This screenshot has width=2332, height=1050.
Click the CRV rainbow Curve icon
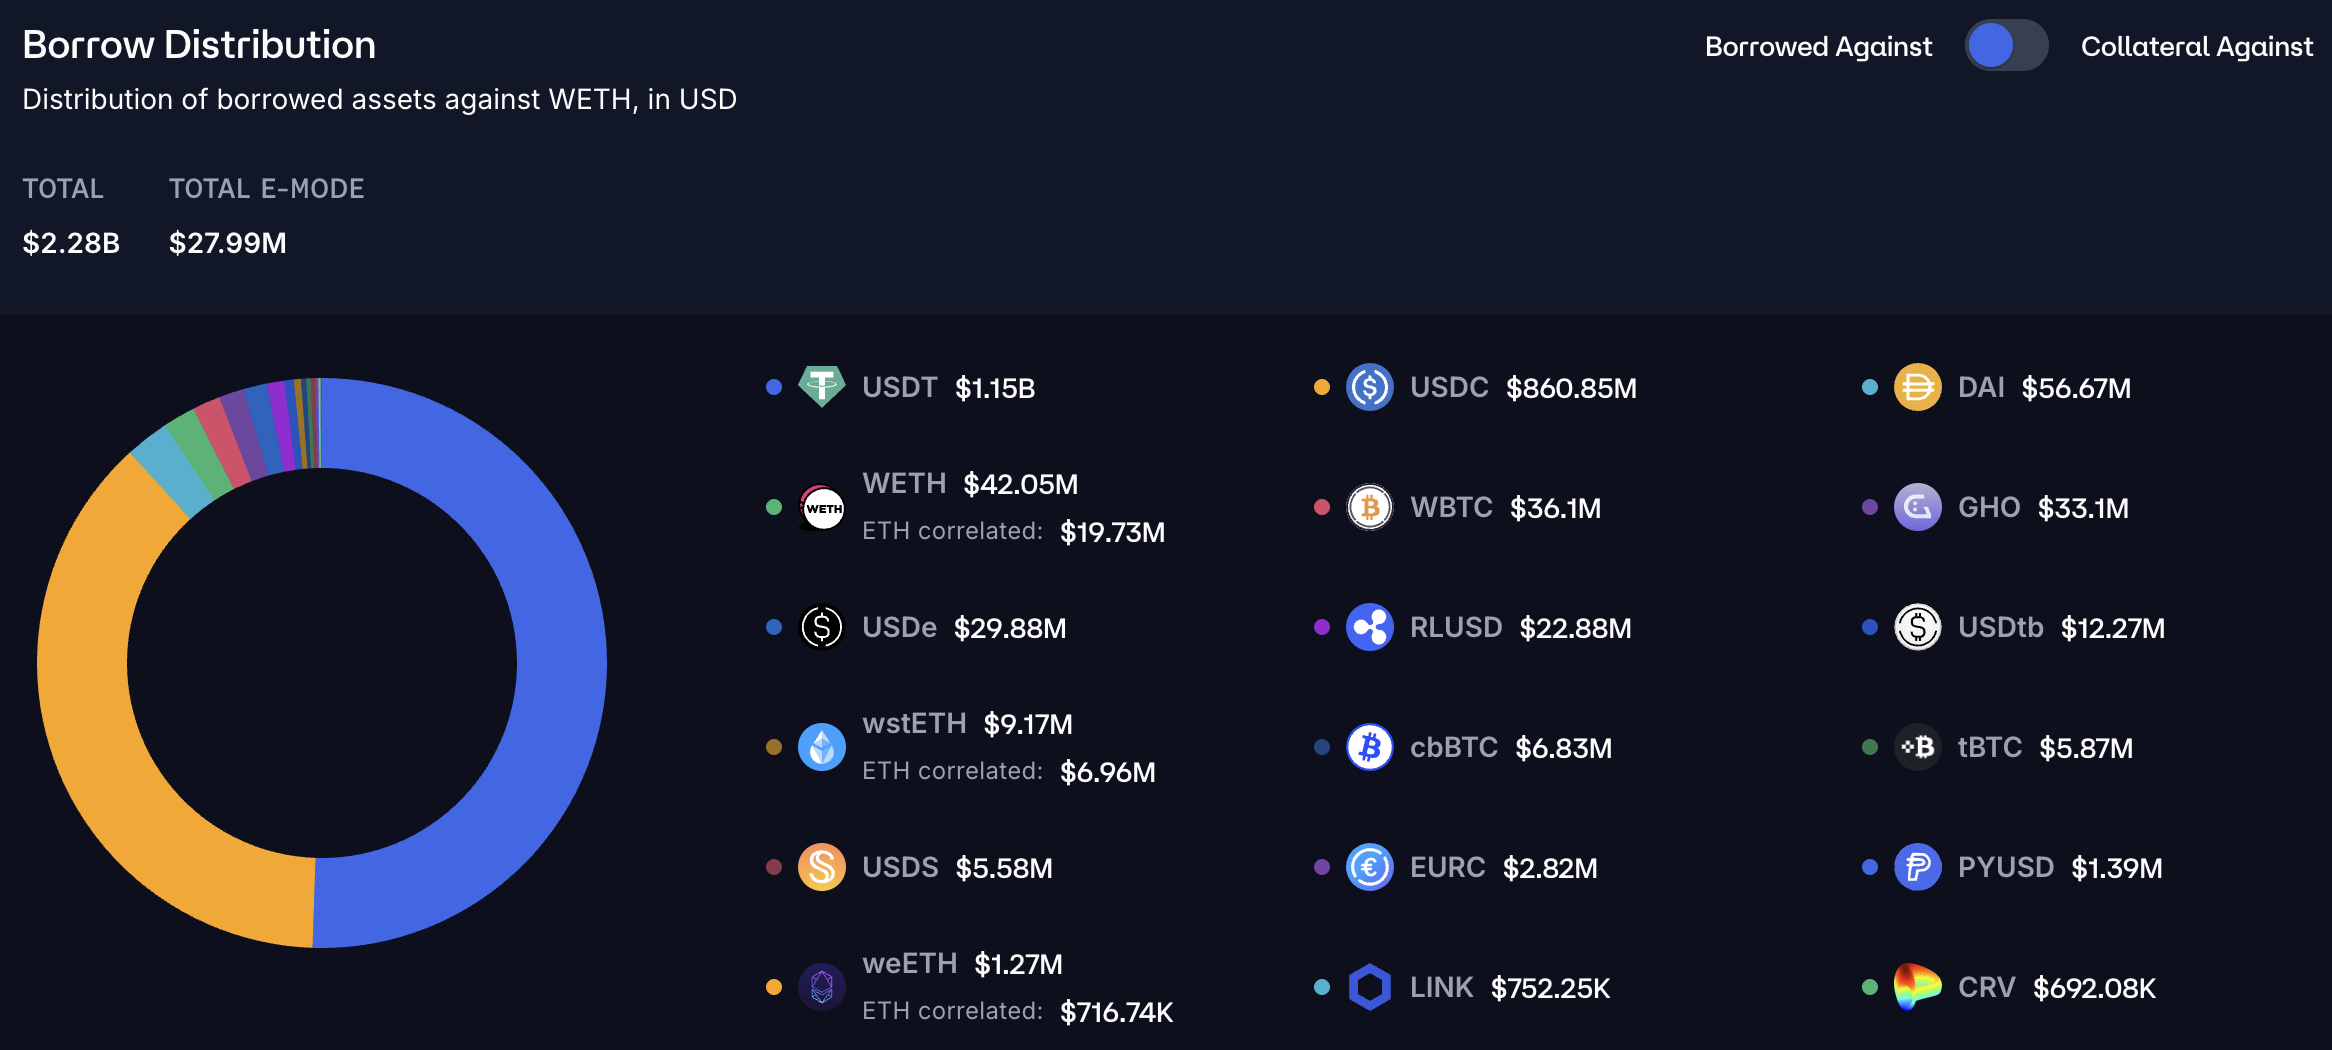(x=1918, y=987)
